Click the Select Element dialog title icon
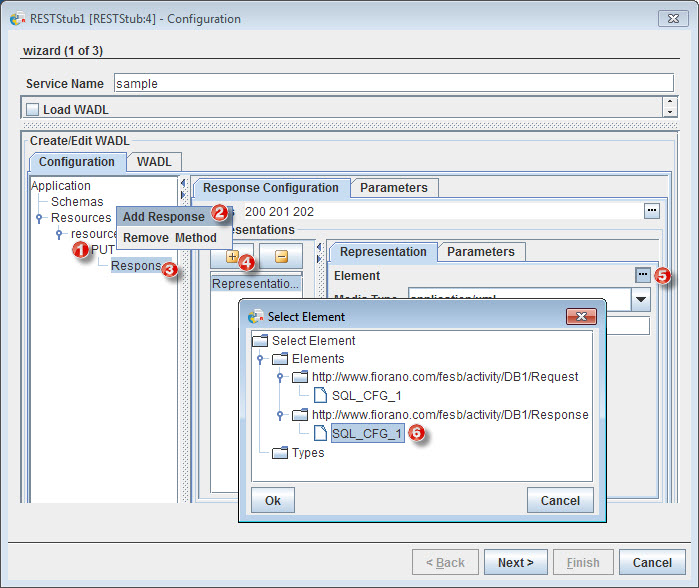699x588 pixels. [x=255, y=317]
